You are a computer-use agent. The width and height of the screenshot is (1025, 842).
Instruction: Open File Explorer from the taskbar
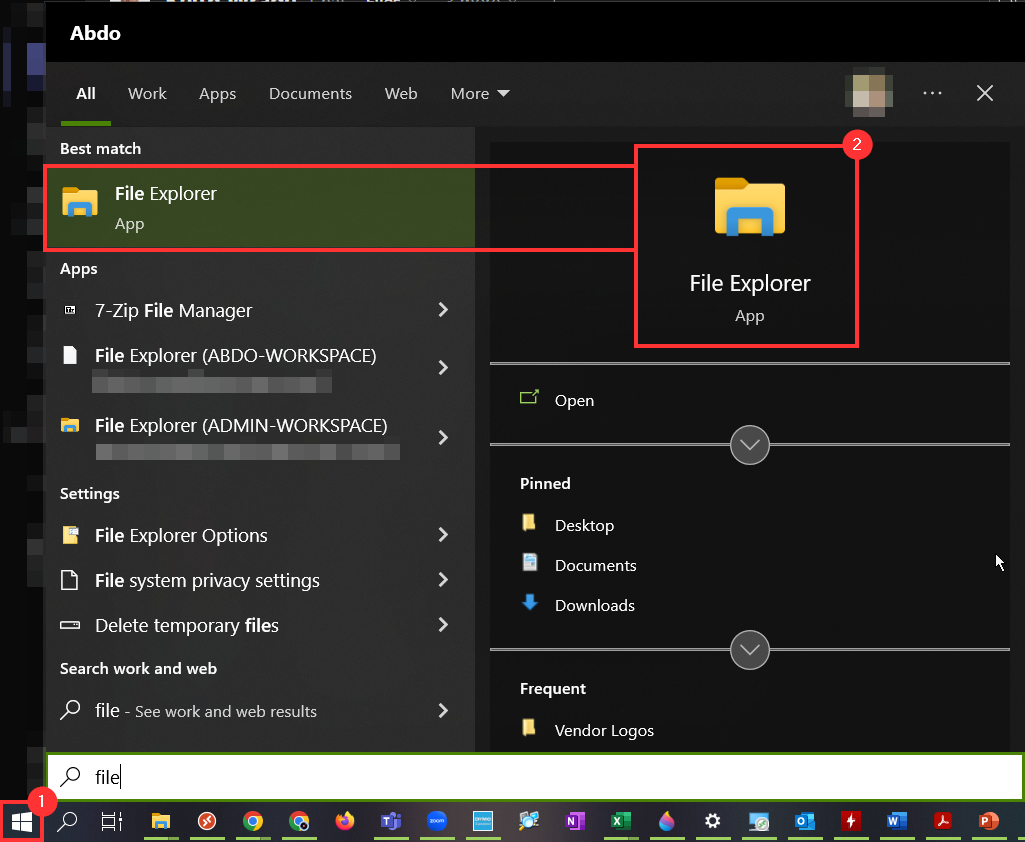161,821
